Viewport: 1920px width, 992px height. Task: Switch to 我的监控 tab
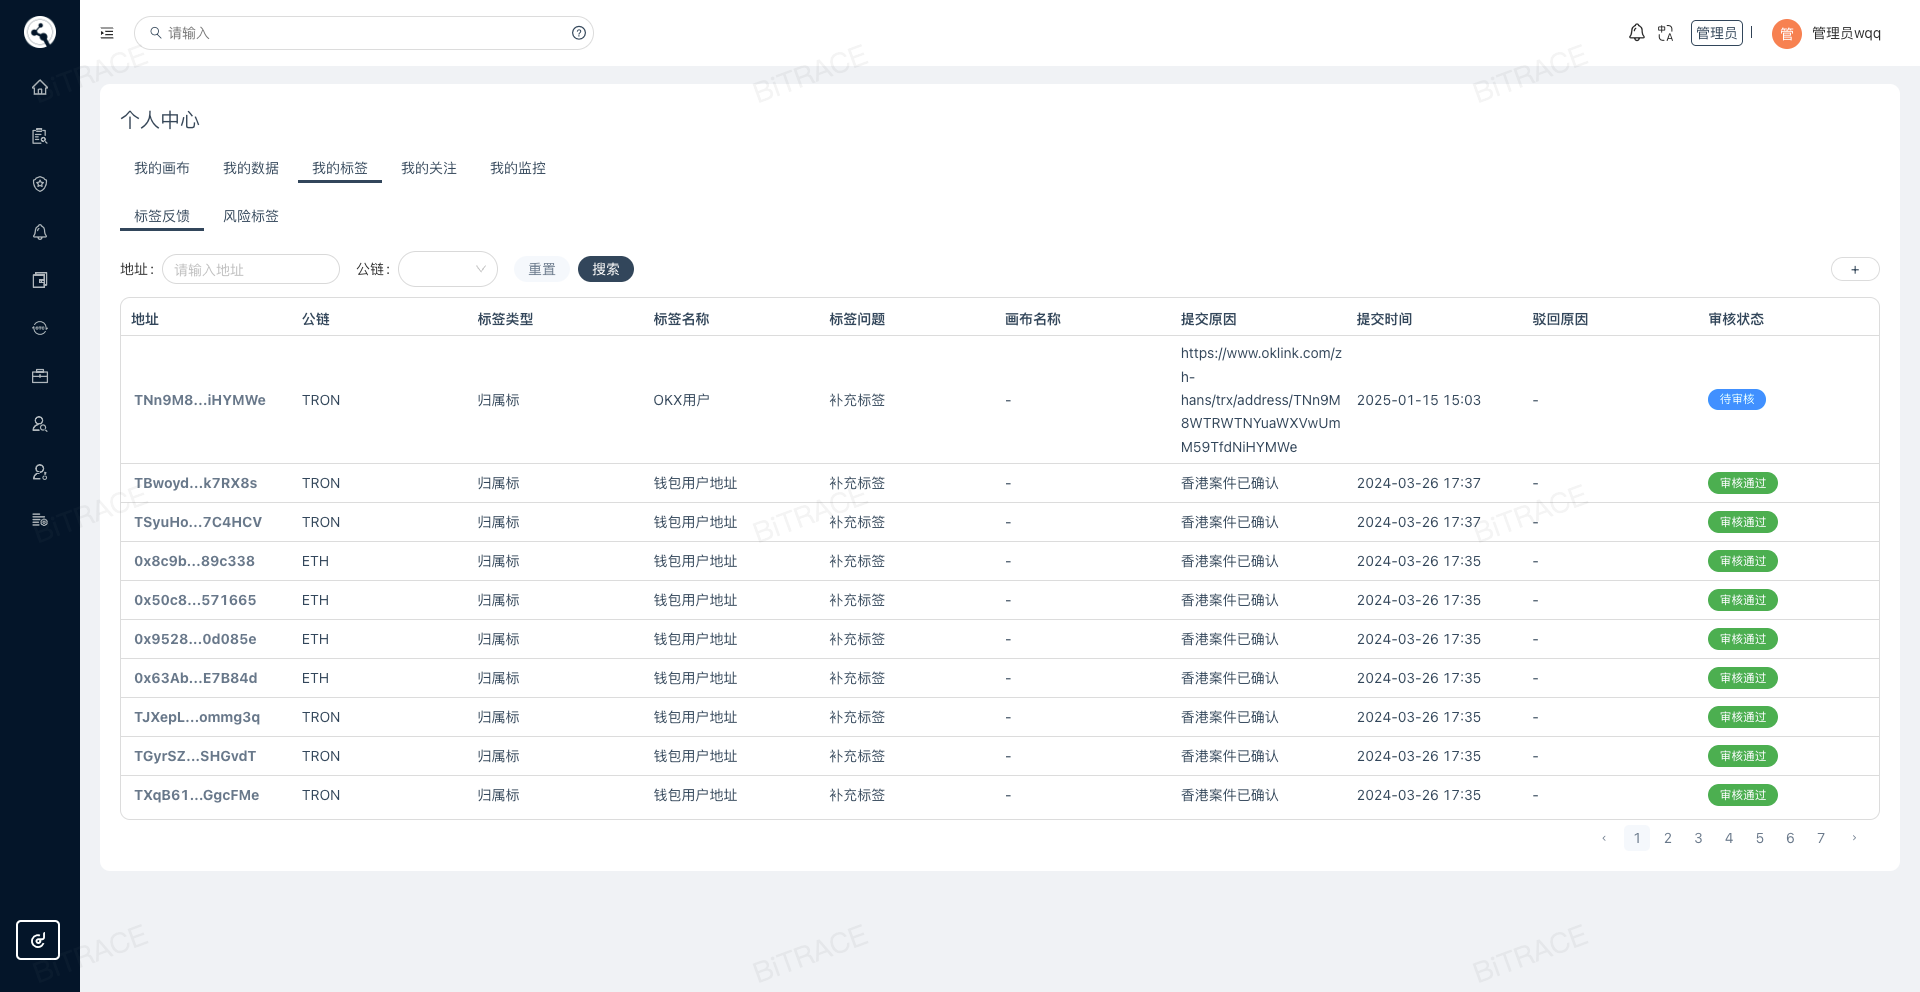tap(518, 168)
